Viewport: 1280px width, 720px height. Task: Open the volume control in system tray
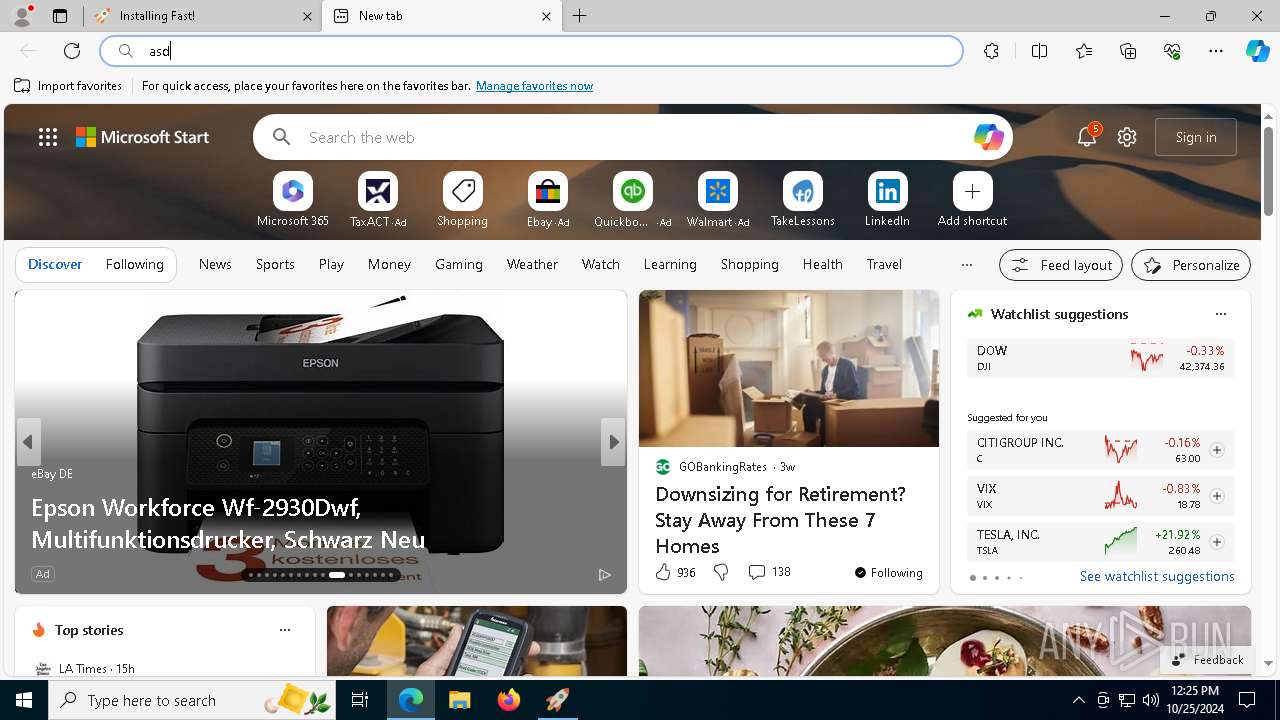point(1150,700)
